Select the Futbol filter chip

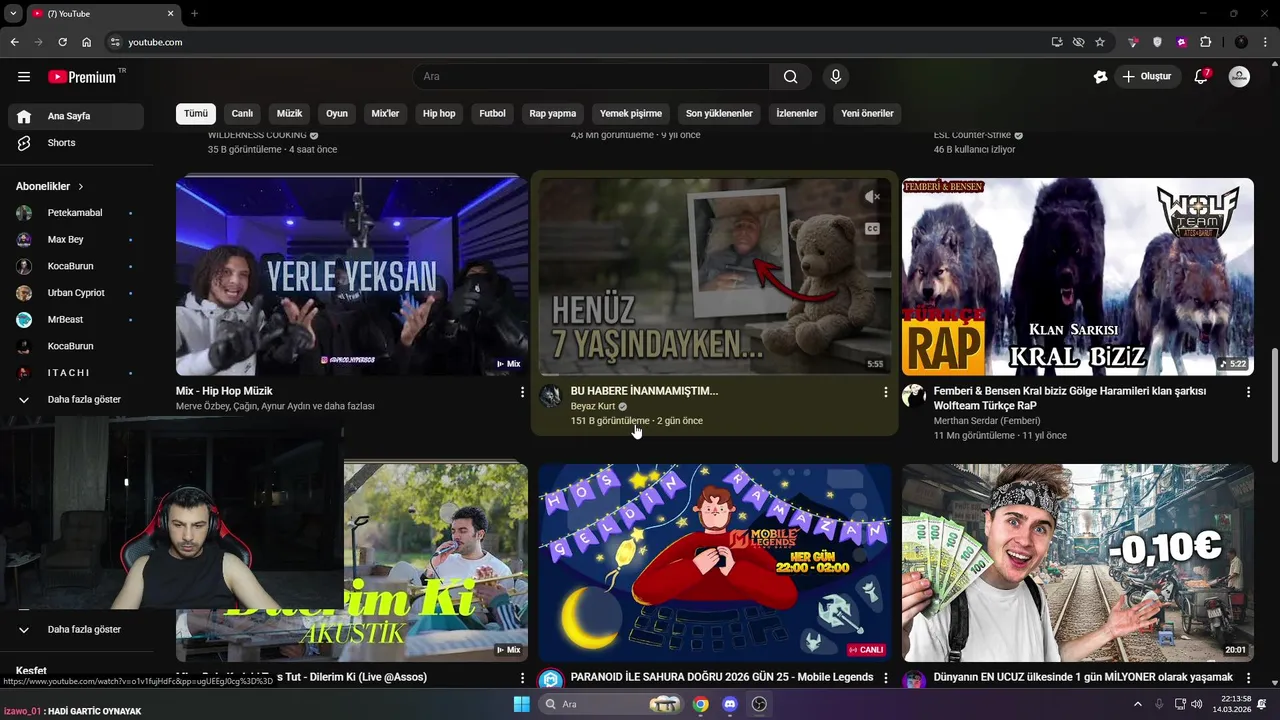[x=492, y=113]
